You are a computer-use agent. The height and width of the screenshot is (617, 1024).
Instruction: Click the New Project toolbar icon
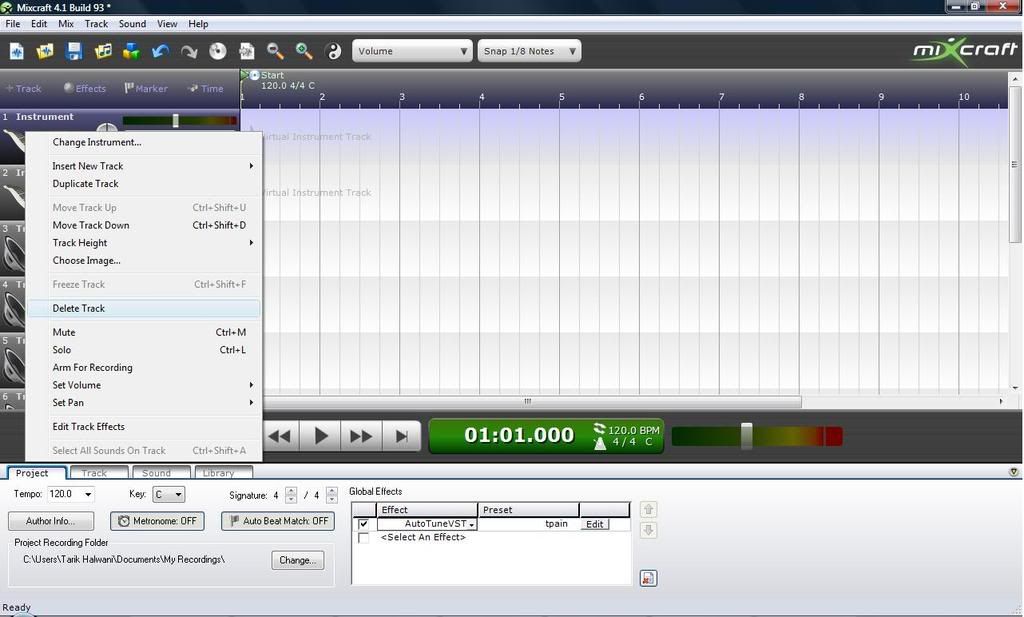click(16, 51)
